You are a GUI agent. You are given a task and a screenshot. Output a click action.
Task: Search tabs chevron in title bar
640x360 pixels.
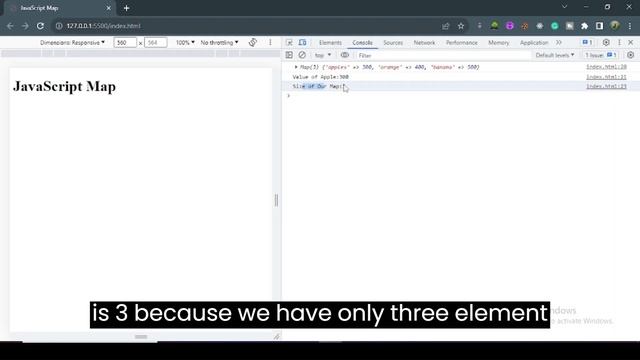564,7
